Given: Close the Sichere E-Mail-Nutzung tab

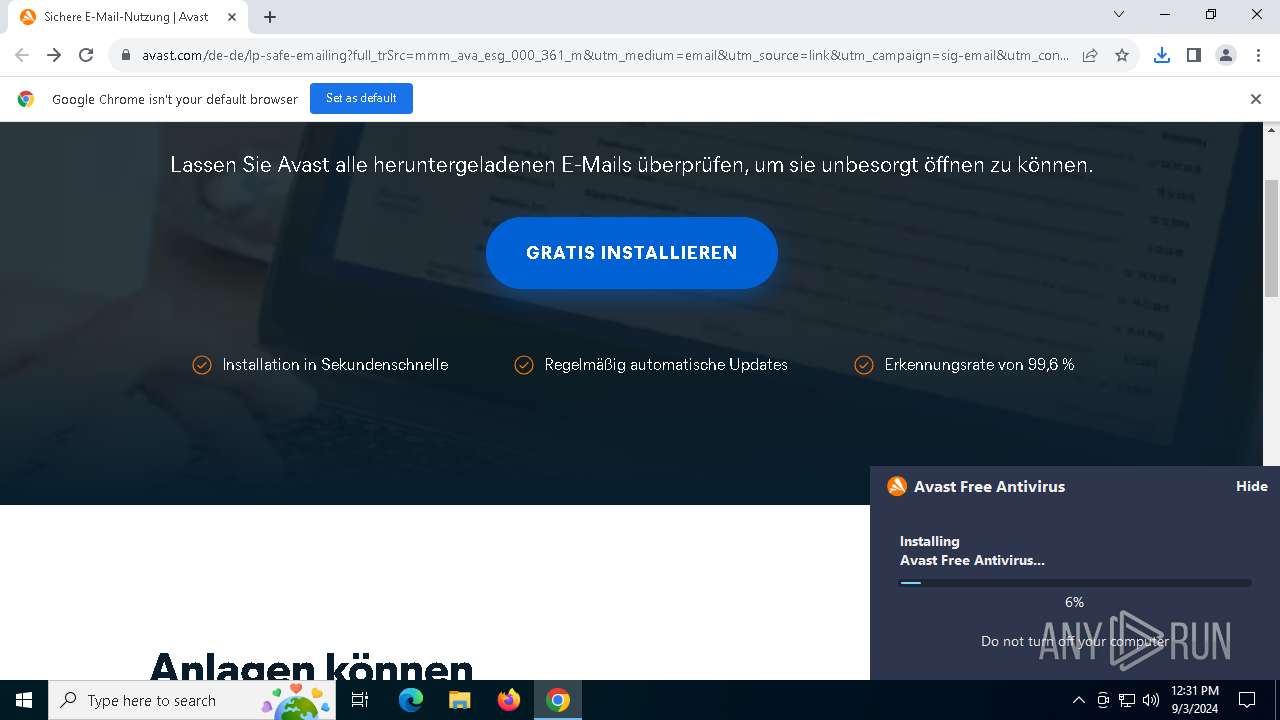Looking at the screenshot, I should [x=232, y=17].
